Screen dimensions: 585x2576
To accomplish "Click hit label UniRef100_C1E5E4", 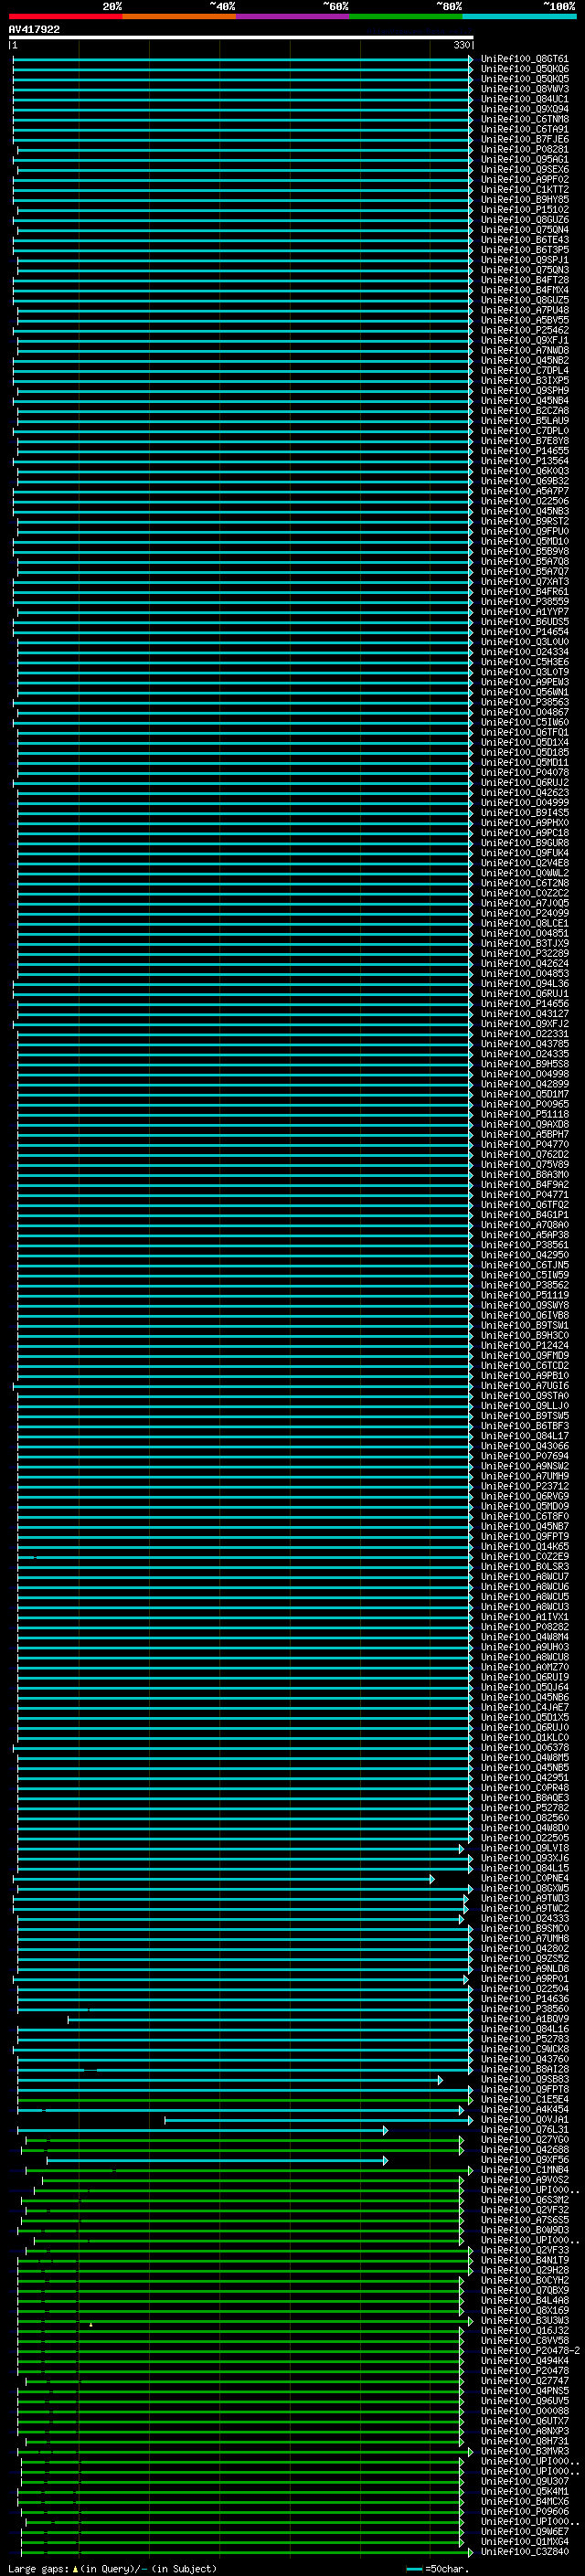I will [524, 2099].
